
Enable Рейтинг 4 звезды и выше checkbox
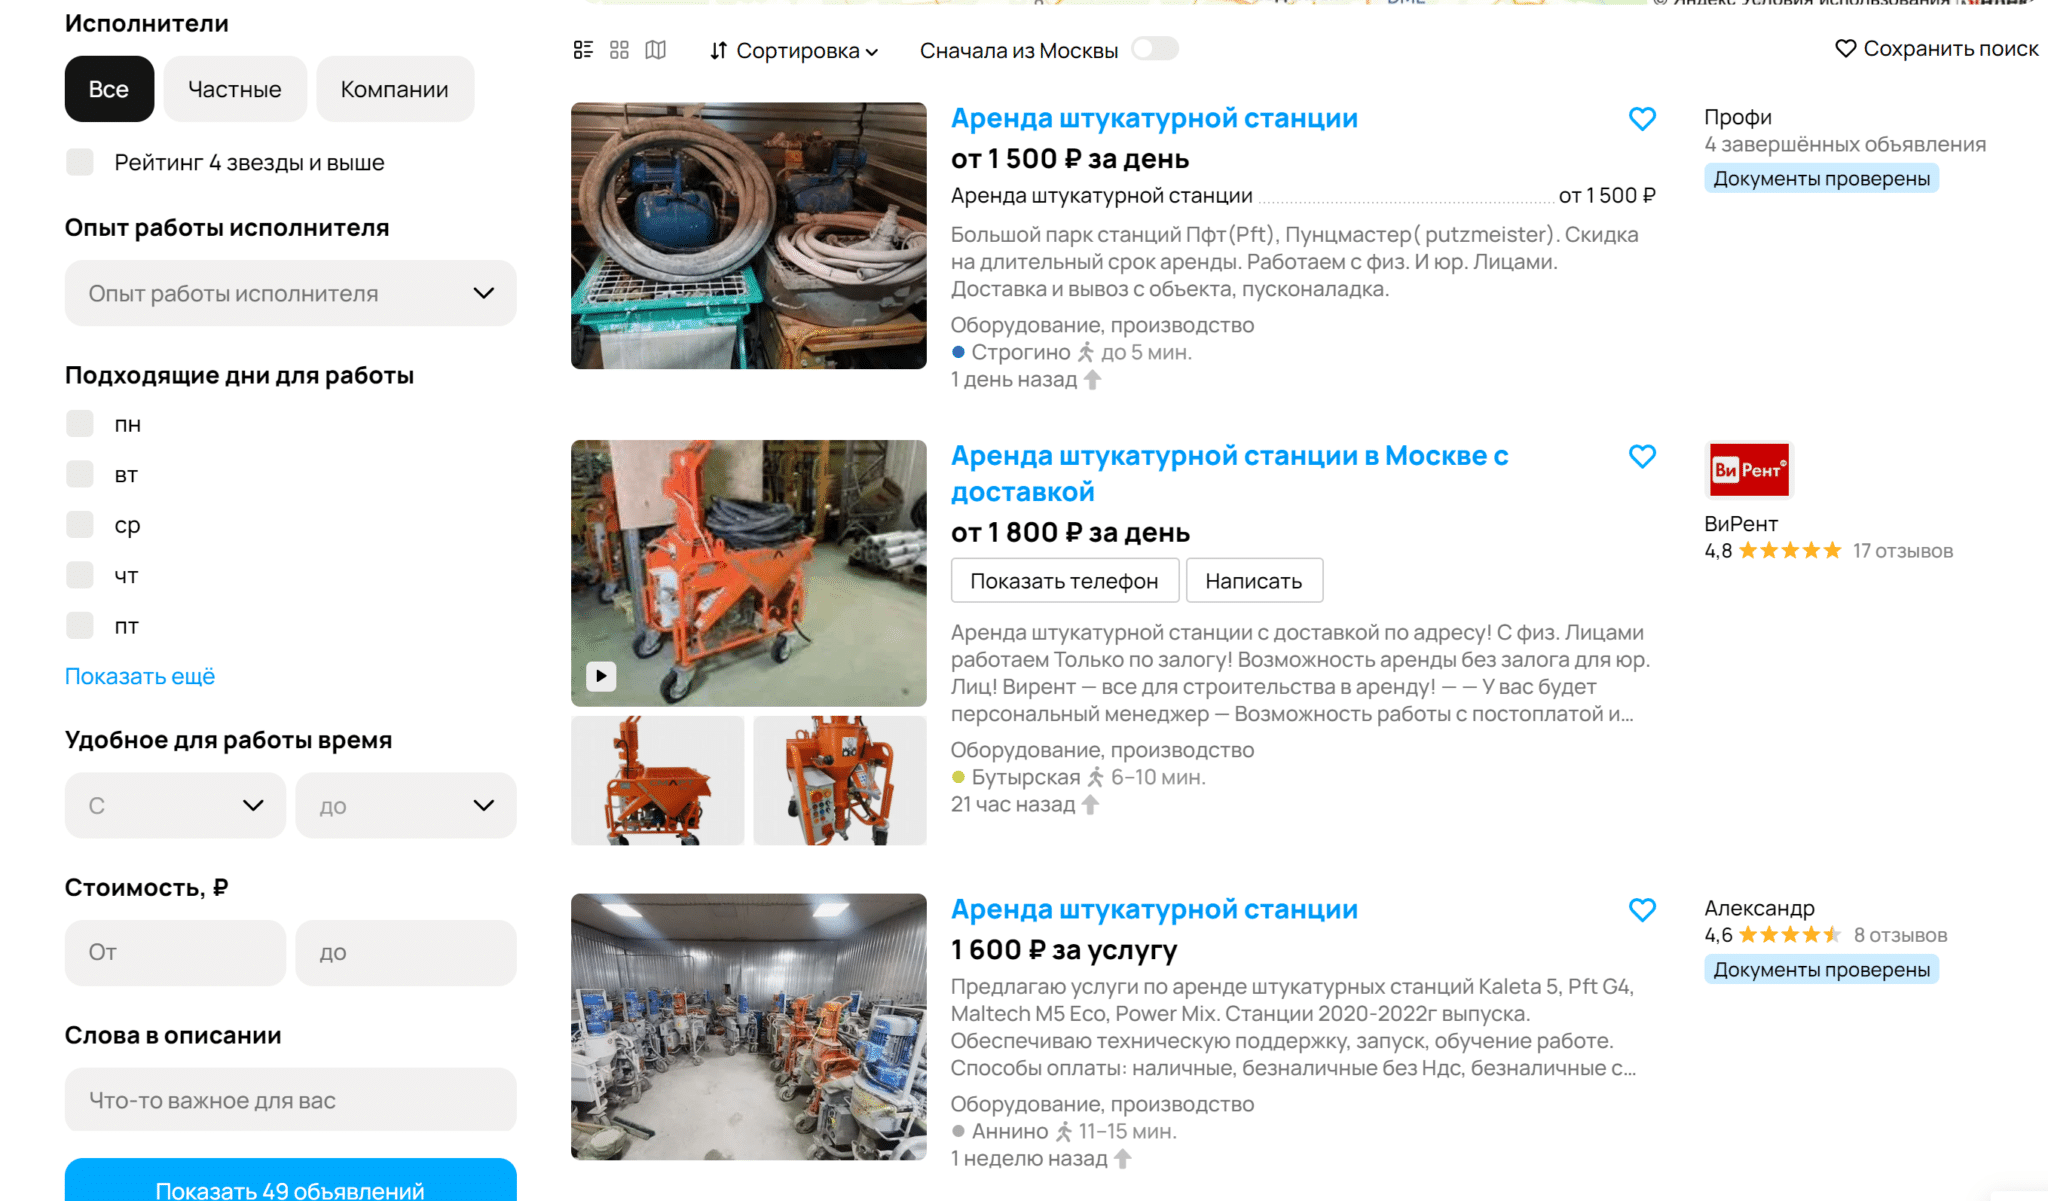(80, 162)
